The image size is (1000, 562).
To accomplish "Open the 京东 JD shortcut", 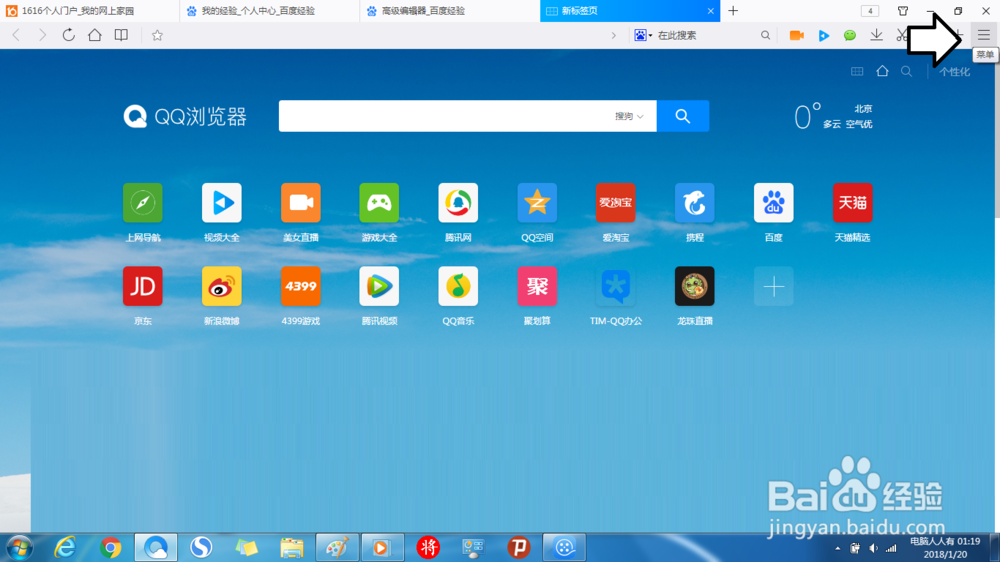I will pyautogui.click(x=143, y=296).
